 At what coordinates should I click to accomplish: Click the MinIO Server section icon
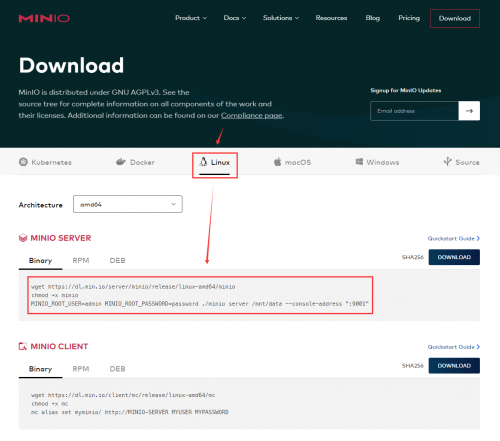pyautogui.click(x=23, y=238)
